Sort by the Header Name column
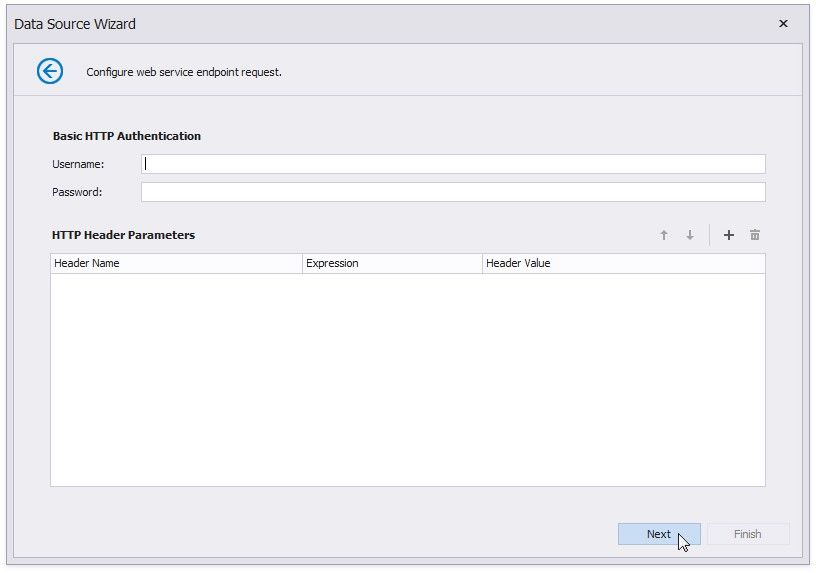816x573 pixels. click(x=176, y=263)
